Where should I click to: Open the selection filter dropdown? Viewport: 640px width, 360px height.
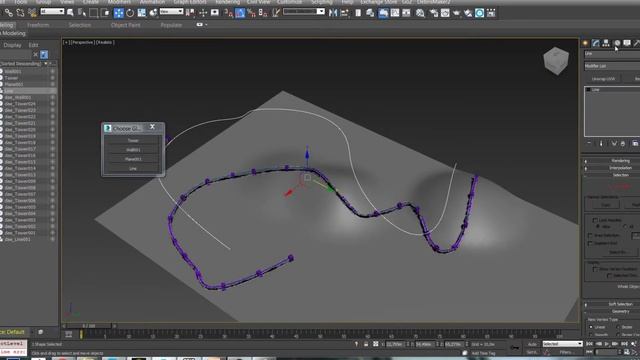tap(52, 11)
